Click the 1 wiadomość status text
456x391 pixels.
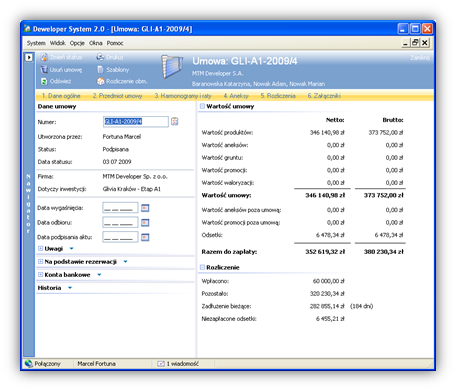point(183,364)
